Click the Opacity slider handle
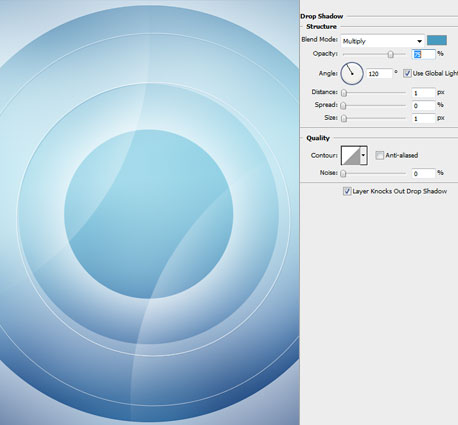Image resolution: width=458 pixels, height=425 pixels. (x=391, y=54)
